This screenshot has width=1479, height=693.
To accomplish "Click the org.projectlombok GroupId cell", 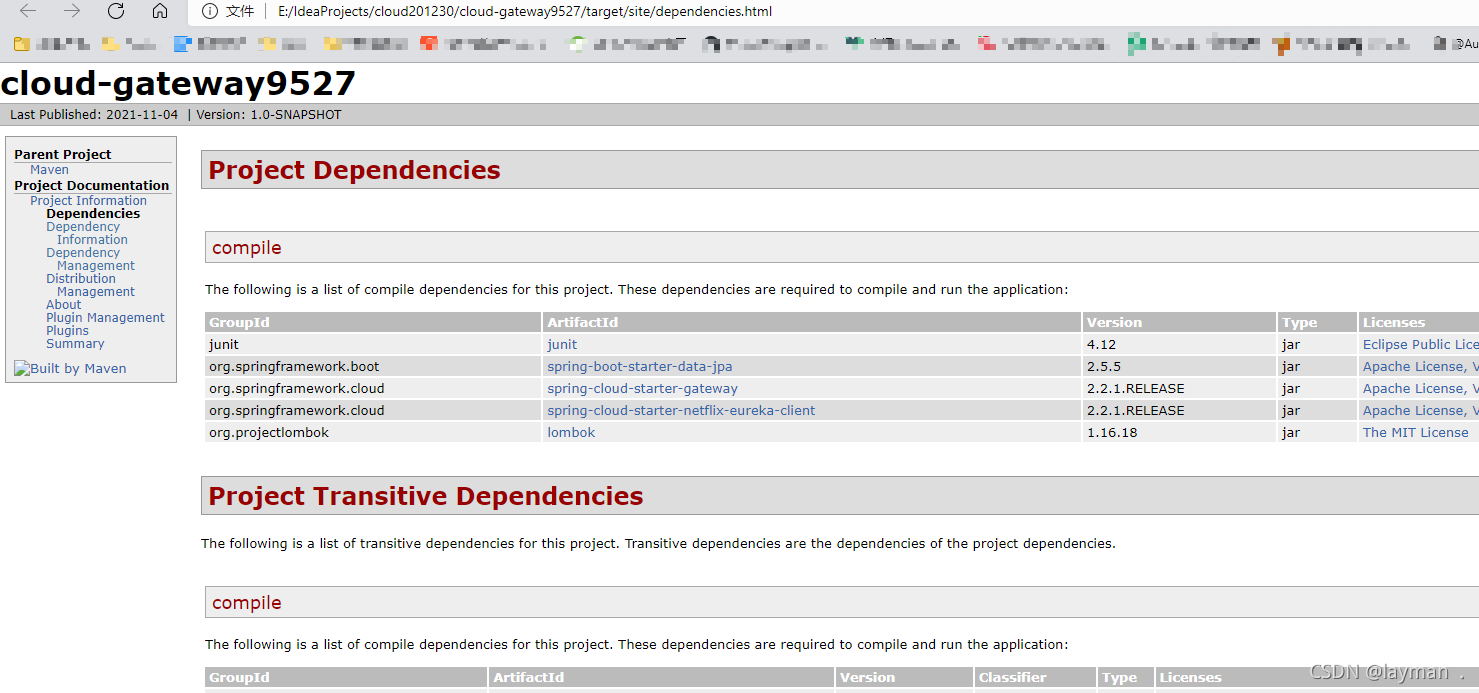I will (373, 432).
